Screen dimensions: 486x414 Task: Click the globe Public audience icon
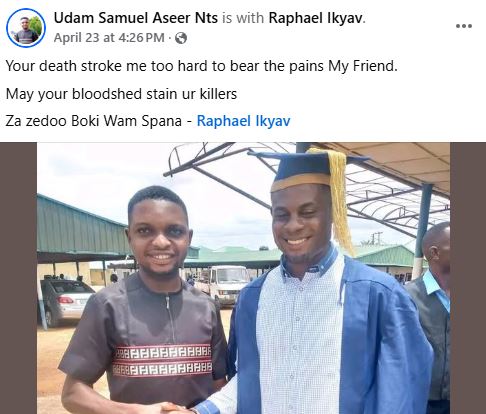pyautogui.click(x=181, y=38)
